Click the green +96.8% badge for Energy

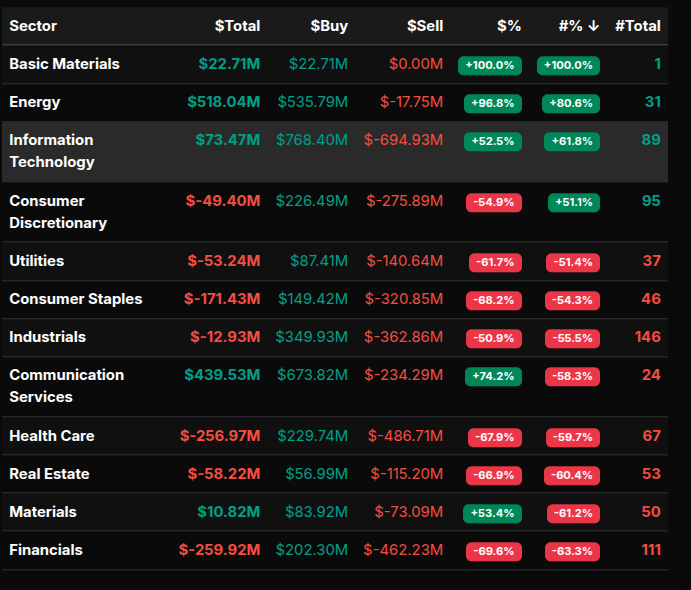click(492, 103)
